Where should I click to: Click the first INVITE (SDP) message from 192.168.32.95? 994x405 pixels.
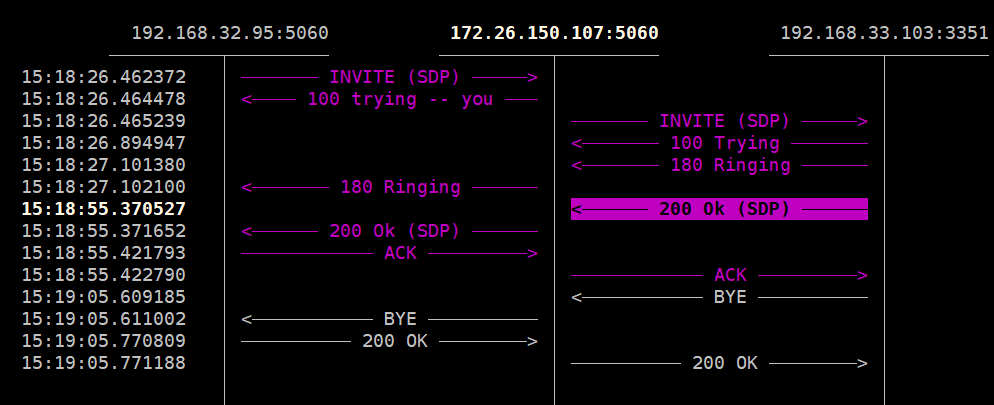pyautogui.click(x=390, y=77)
